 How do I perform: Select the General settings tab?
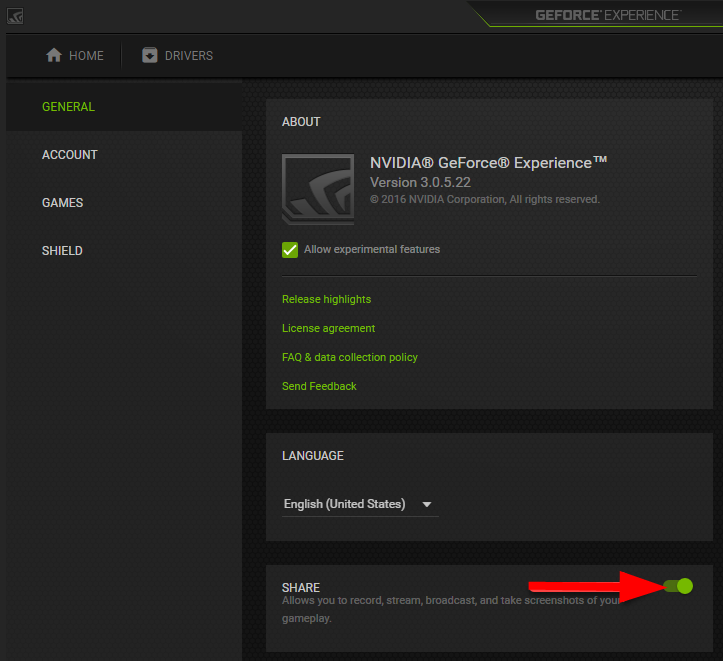[x=68, y=107]
